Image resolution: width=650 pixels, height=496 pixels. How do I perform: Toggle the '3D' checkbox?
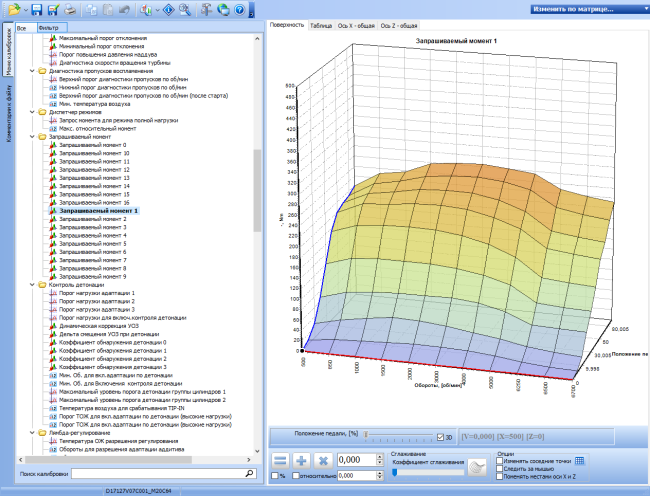pos(440,437)
